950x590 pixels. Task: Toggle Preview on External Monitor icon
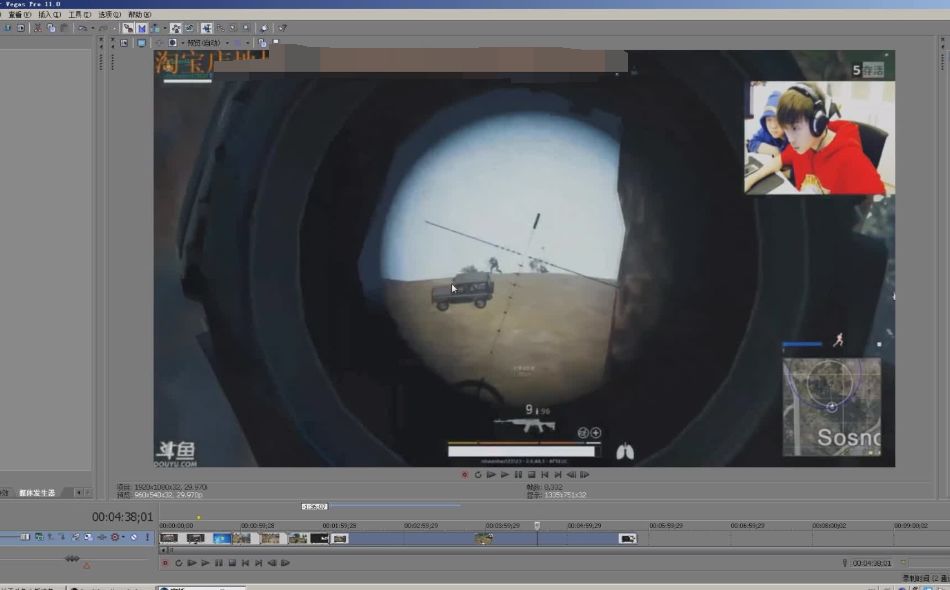click(x=141, y=43)
